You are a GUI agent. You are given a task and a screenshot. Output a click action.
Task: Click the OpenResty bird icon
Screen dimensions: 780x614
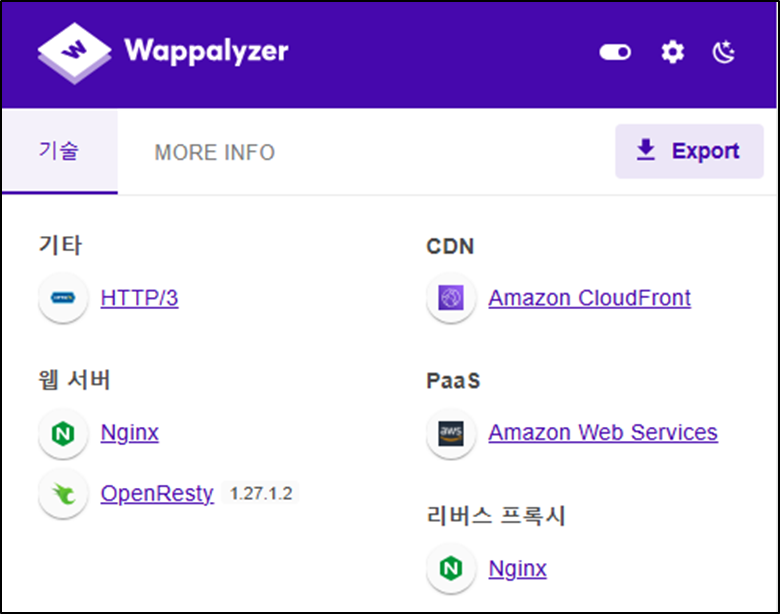(x=63, y=494)
